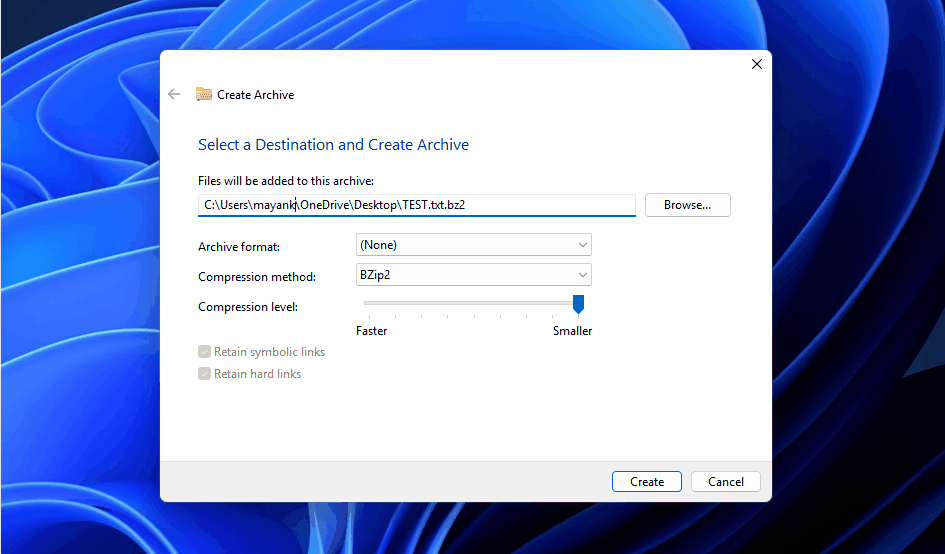Image resolution: width=945 pixels, height=554 pixels.
Task: Click the Create Archive folder icon
Action: coord(204,94)
